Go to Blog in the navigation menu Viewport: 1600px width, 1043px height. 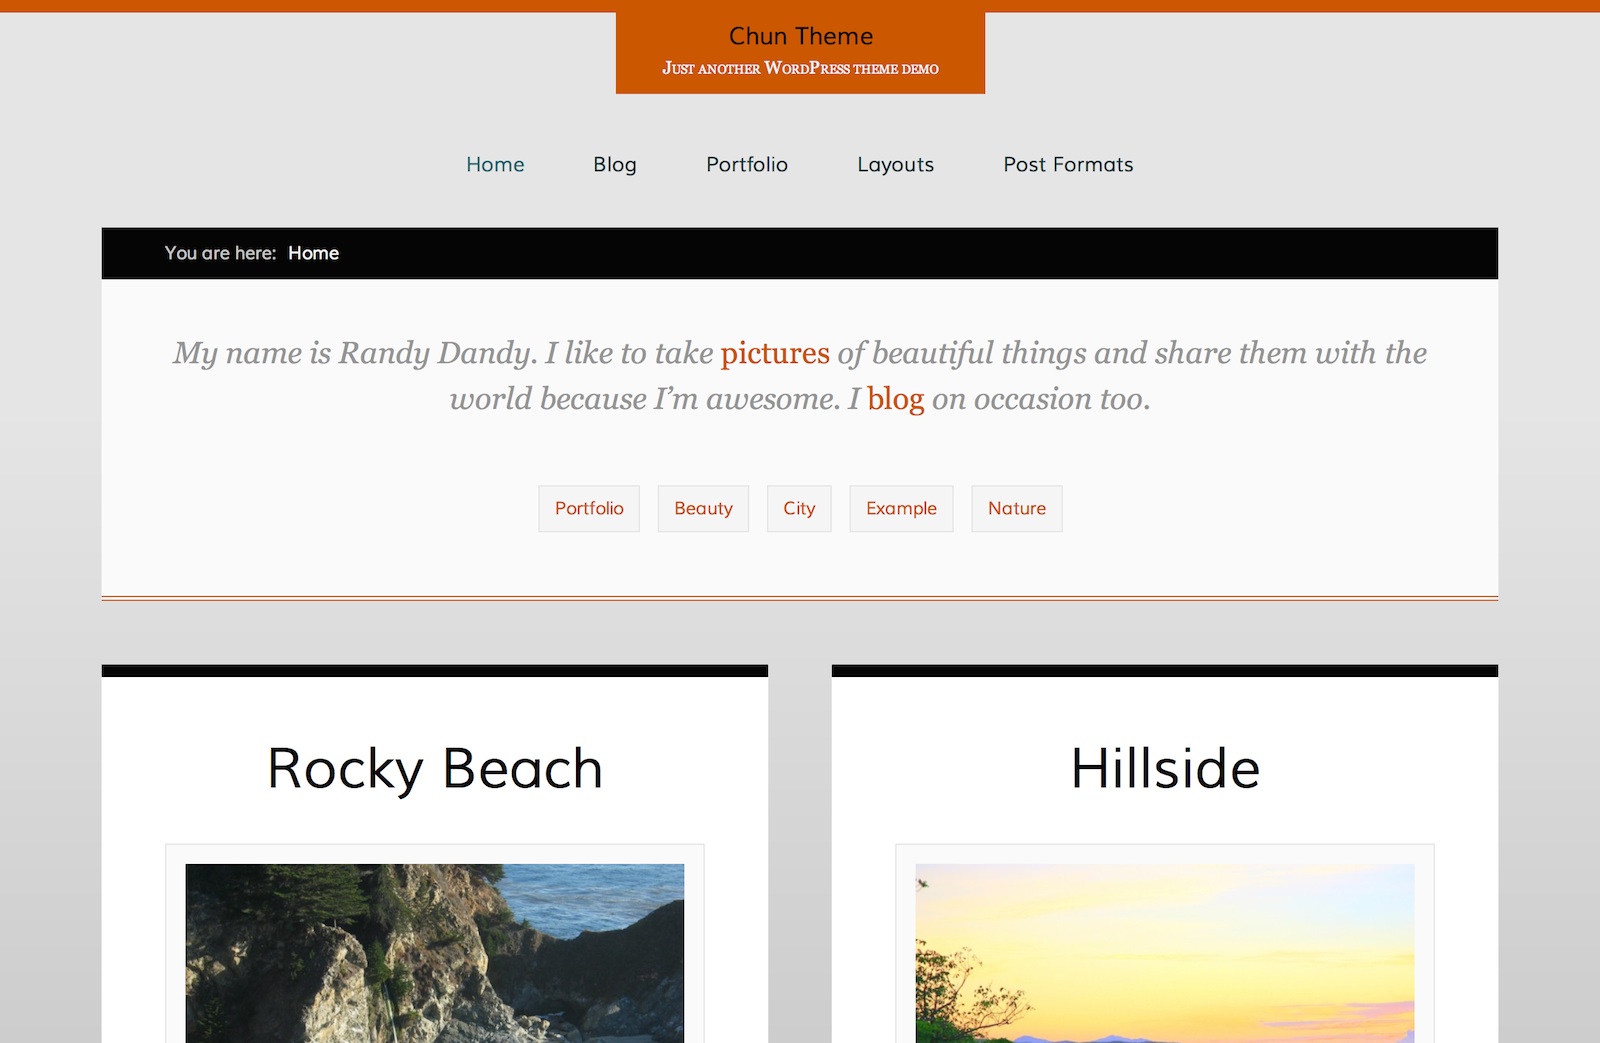pyautogui.click(x=614, y=164)
